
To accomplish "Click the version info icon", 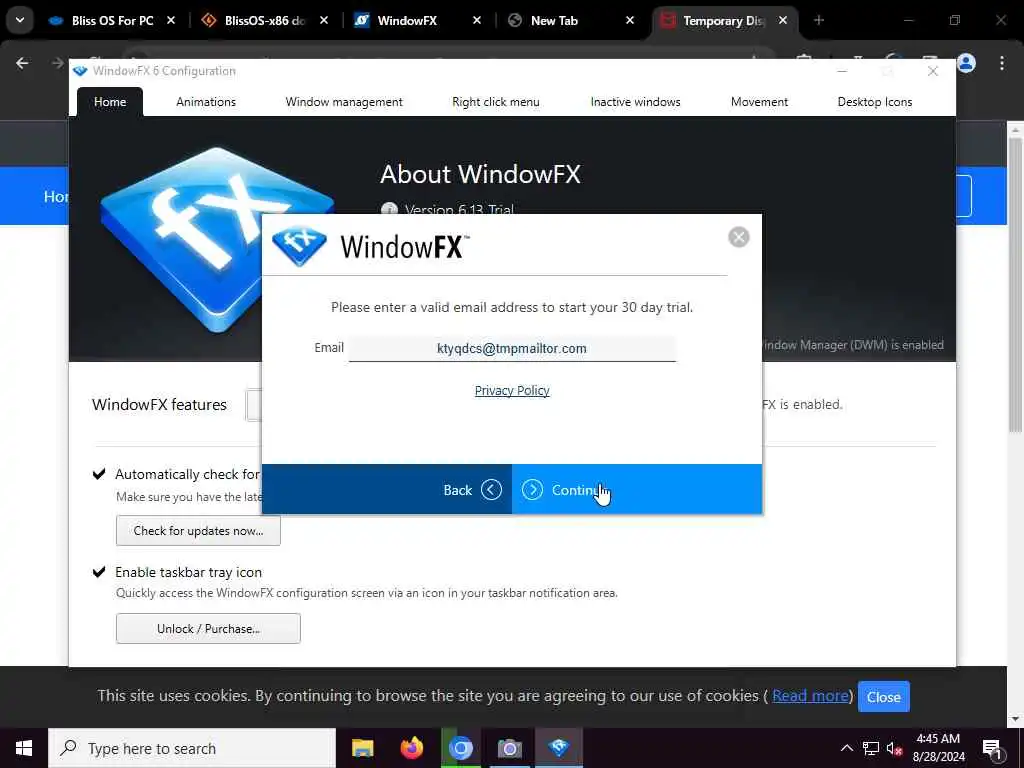I will click(x=389, y=210).
